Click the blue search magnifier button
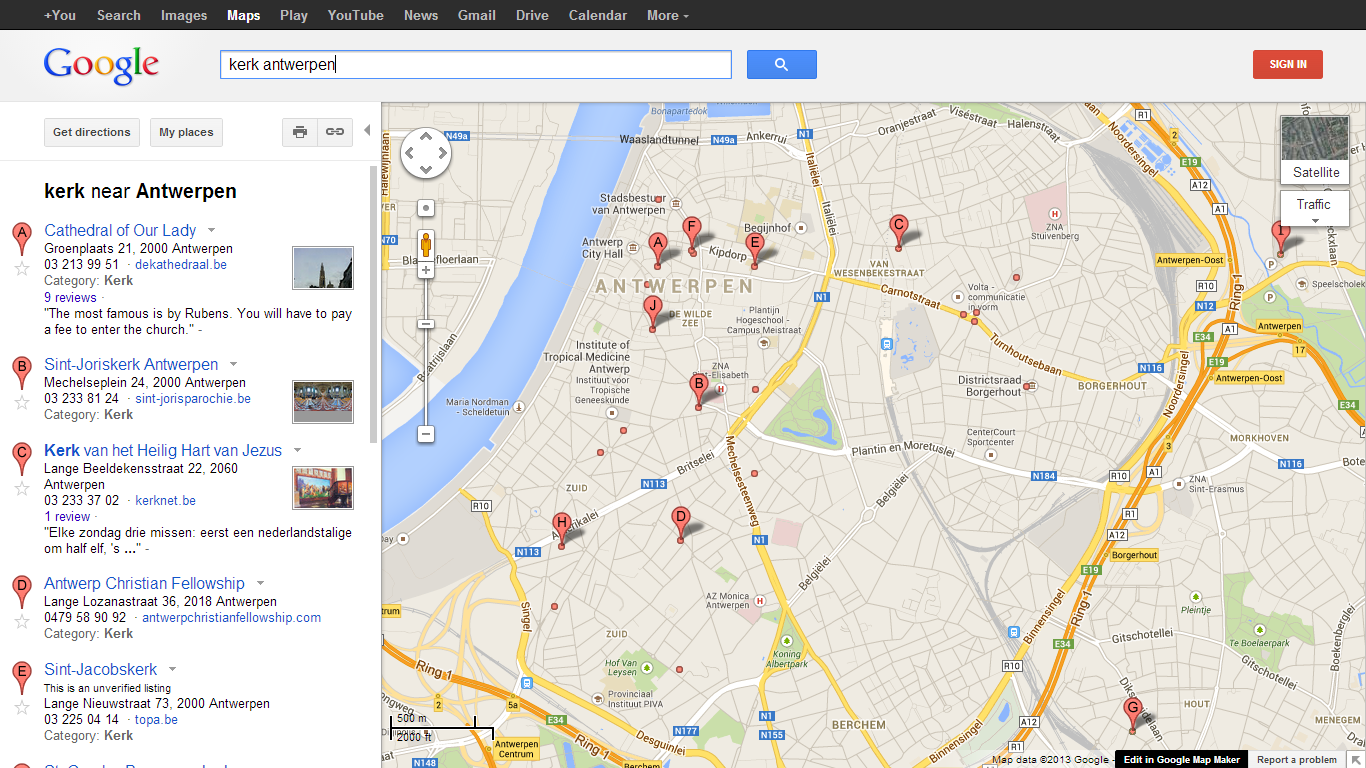This screenshot has width=1366, height=768. coord(781,64)
